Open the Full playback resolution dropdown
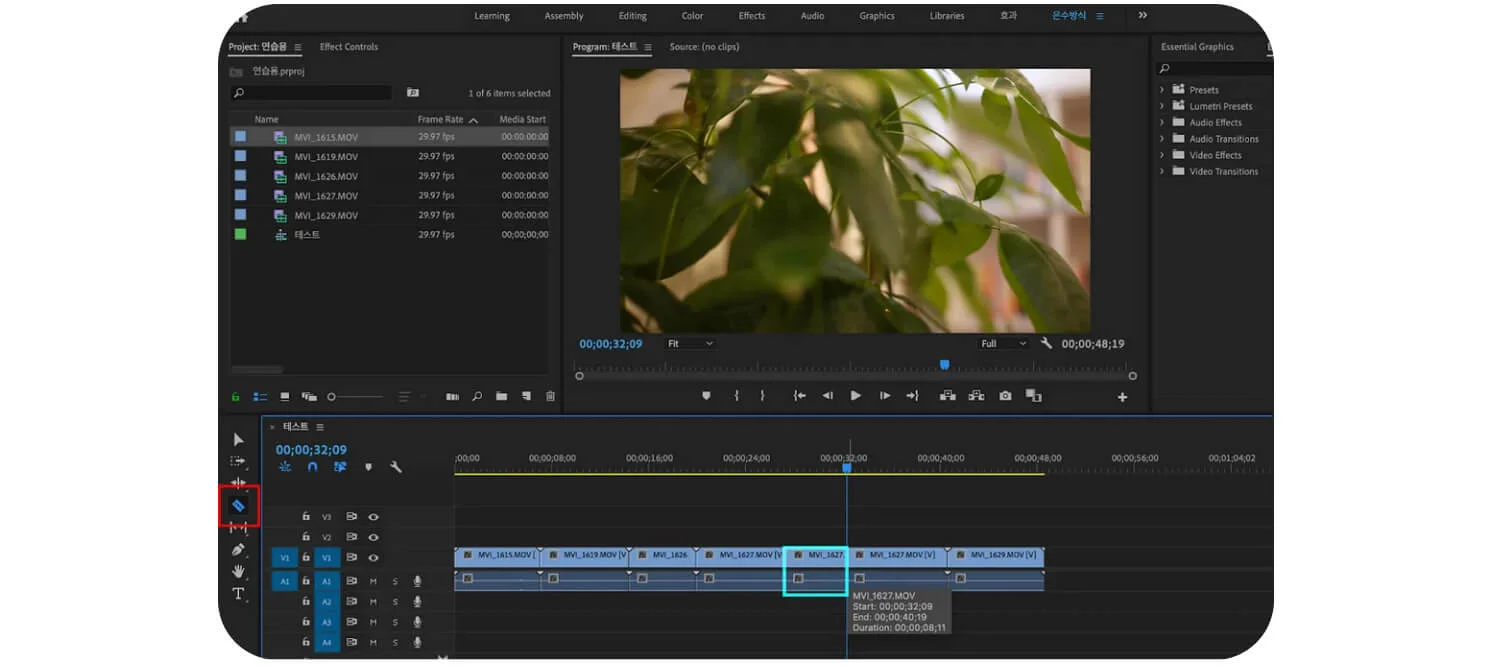The width and height of the screenshot is (1492, 666). (1004, 343)
